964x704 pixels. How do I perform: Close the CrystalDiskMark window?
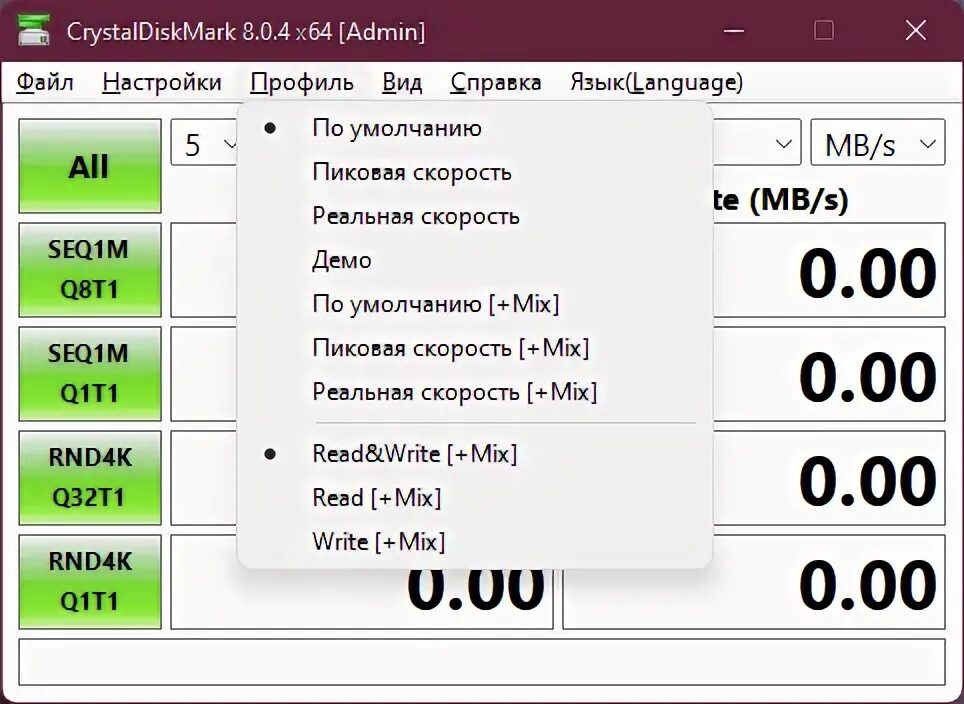pyautogui.click(x=915, y=30)
